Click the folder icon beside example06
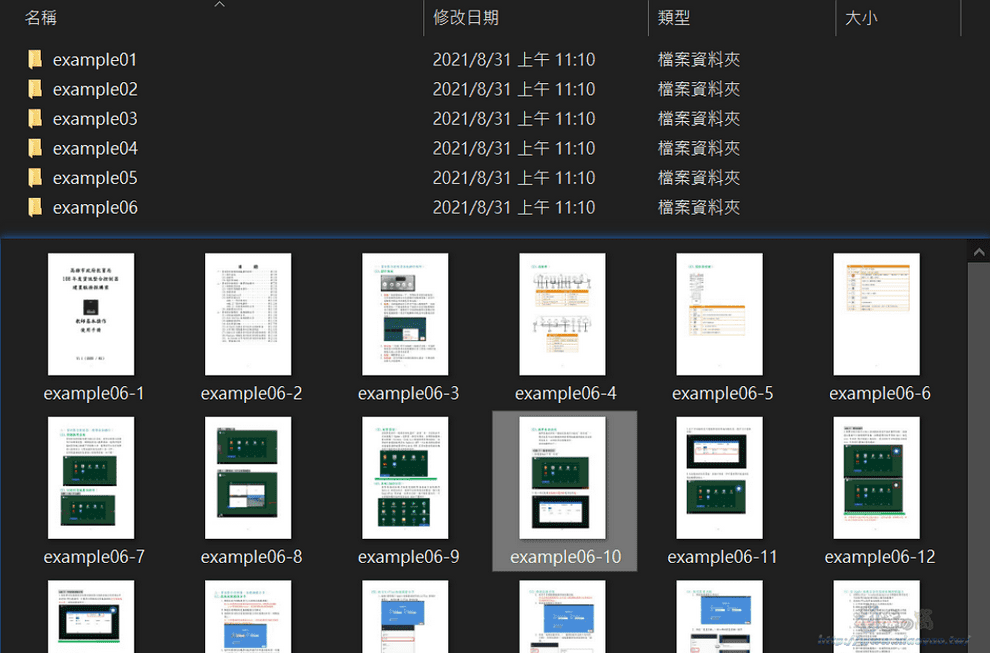 pos(35,207)
